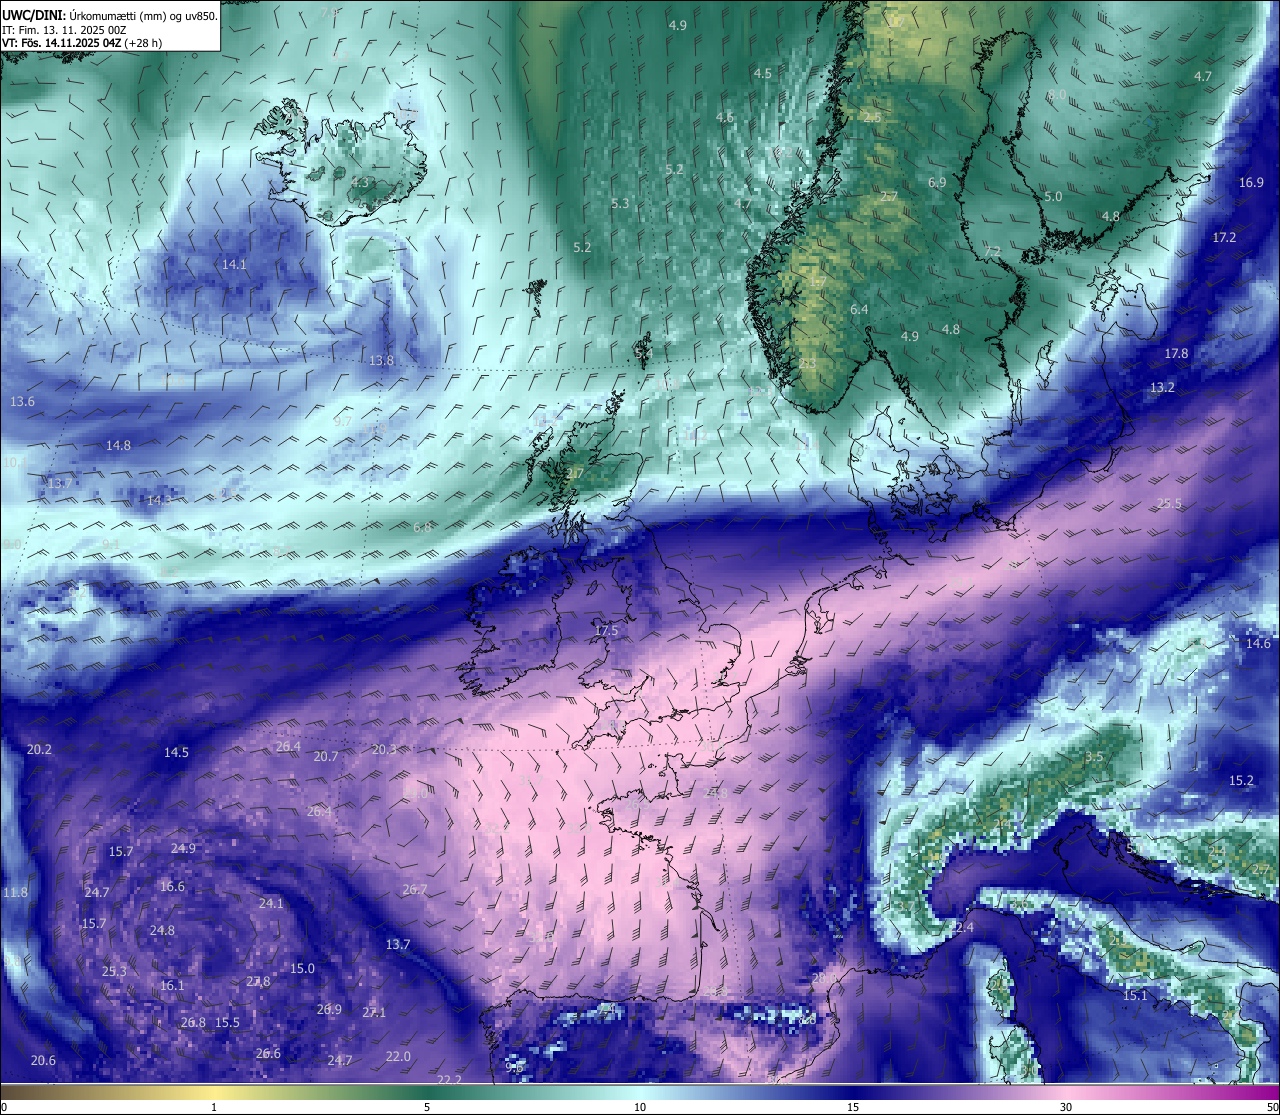Click the 20.3 value on the map
The image size is (1280, 1115).
(384, 749)
